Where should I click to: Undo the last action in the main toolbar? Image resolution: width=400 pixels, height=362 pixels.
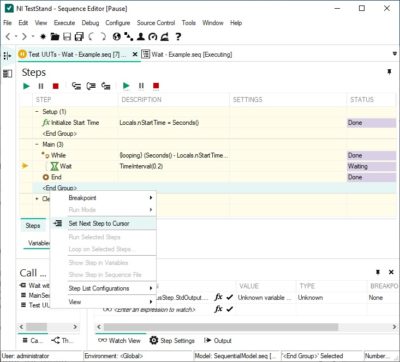91,37
